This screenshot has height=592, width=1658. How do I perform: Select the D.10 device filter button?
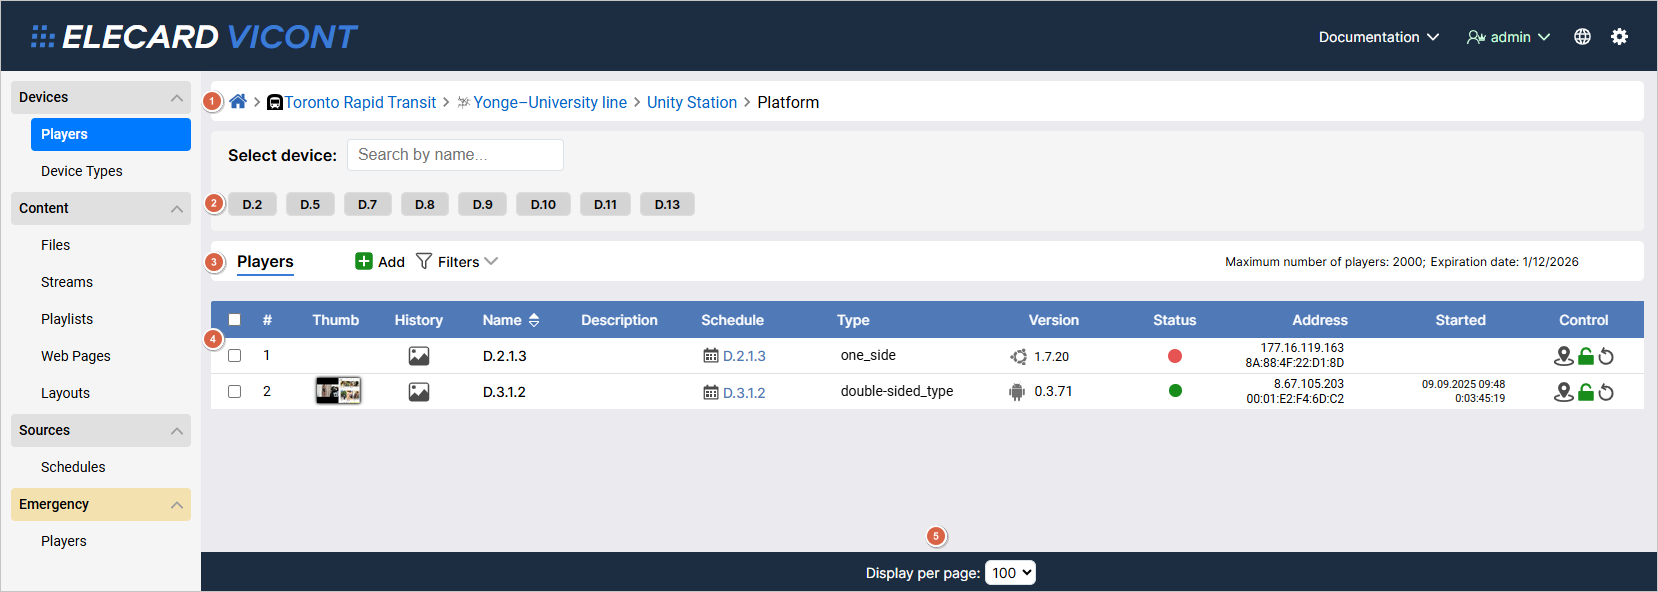point(543,204)
